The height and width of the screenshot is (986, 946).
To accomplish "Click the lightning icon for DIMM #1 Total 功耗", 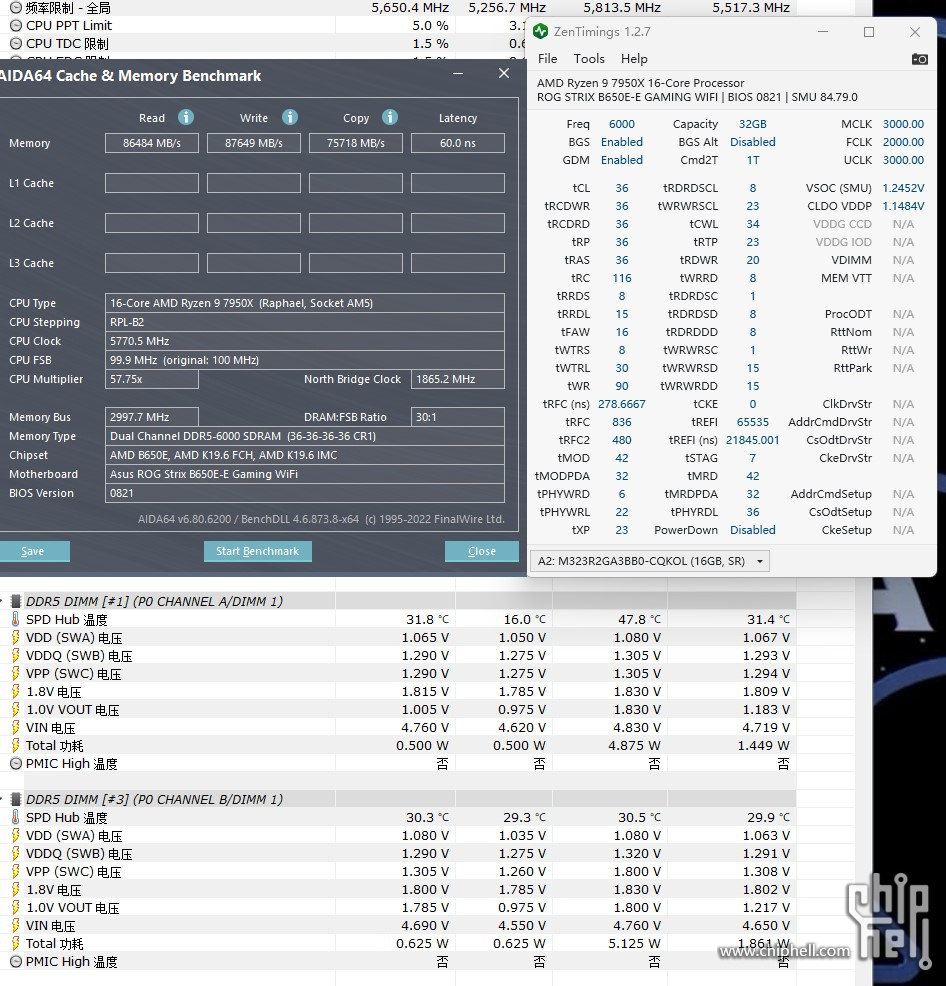I will tap(16, 746).
